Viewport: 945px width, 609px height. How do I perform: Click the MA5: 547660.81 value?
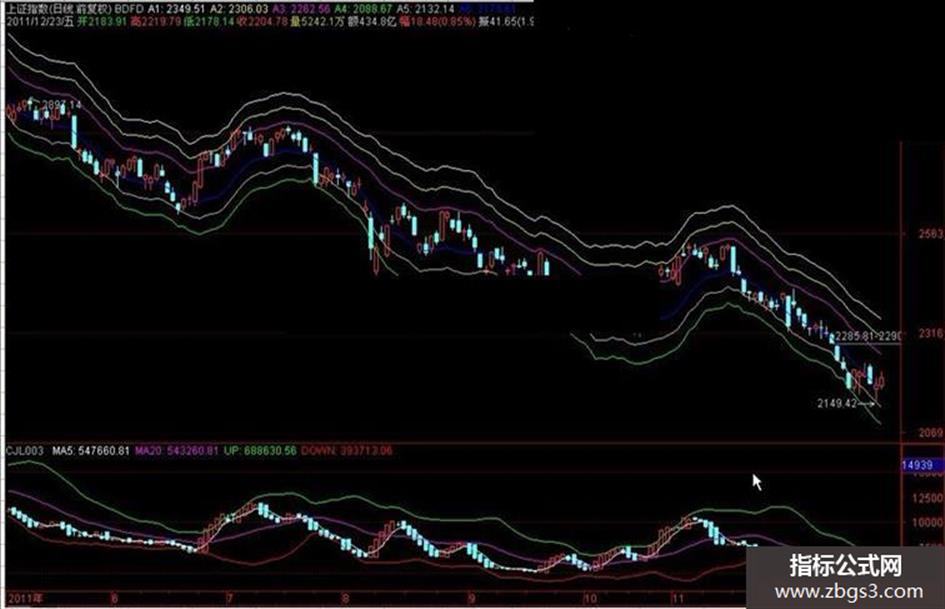(90, 450)
